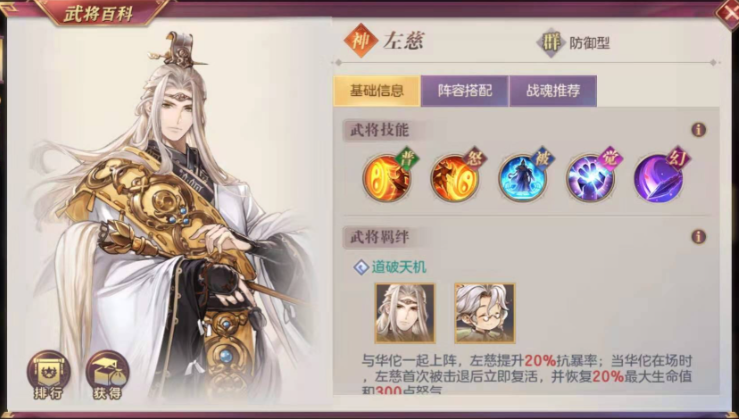Image resolution: width=739 pixels, height=419 pixels.
Task: Click the 神 rarity badge
Action: click(x=361, y=41)
